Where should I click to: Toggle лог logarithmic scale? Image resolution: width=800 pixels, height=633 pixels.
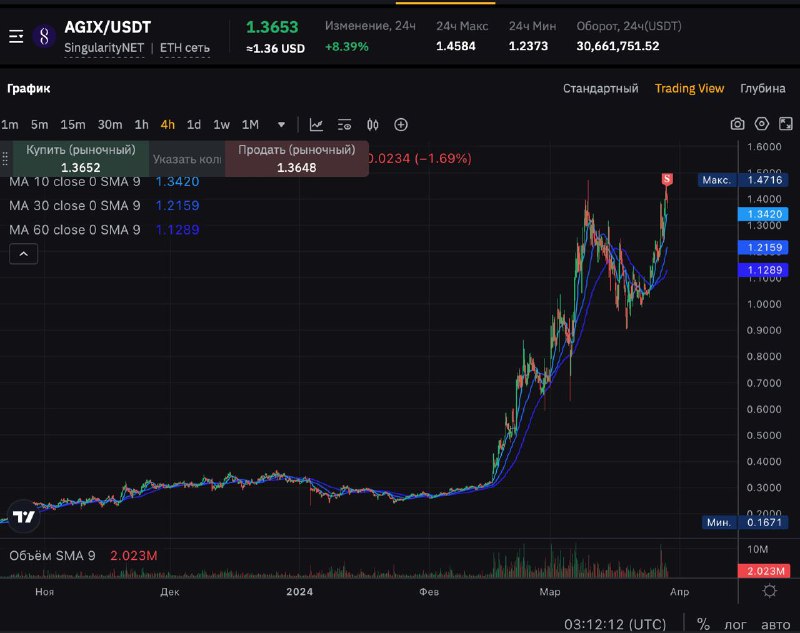click(x=735, y=624)
